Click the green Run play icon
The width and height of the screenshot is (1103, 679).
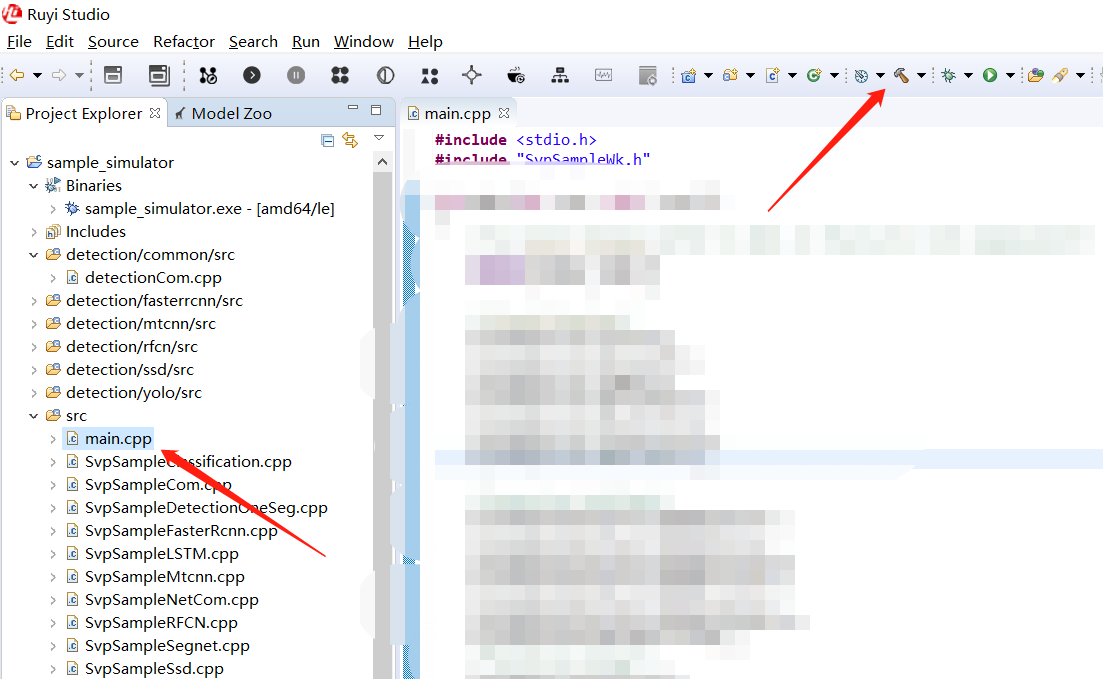click(x=990, y=75)
